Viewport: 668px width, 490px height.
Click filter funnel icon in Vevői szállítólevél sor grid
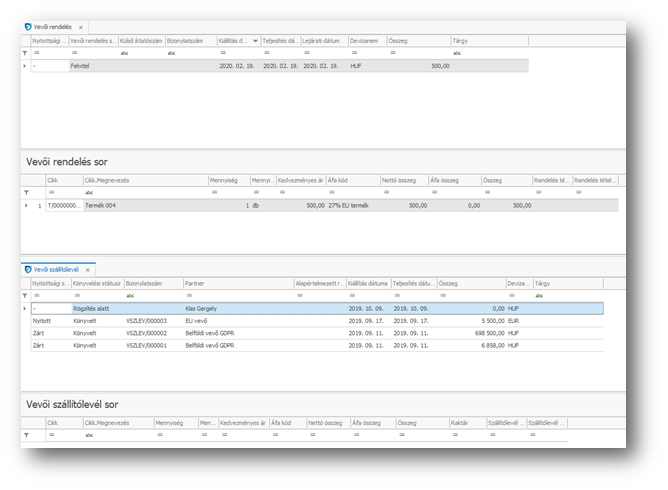pyautogui.click(x=26, y=435)
